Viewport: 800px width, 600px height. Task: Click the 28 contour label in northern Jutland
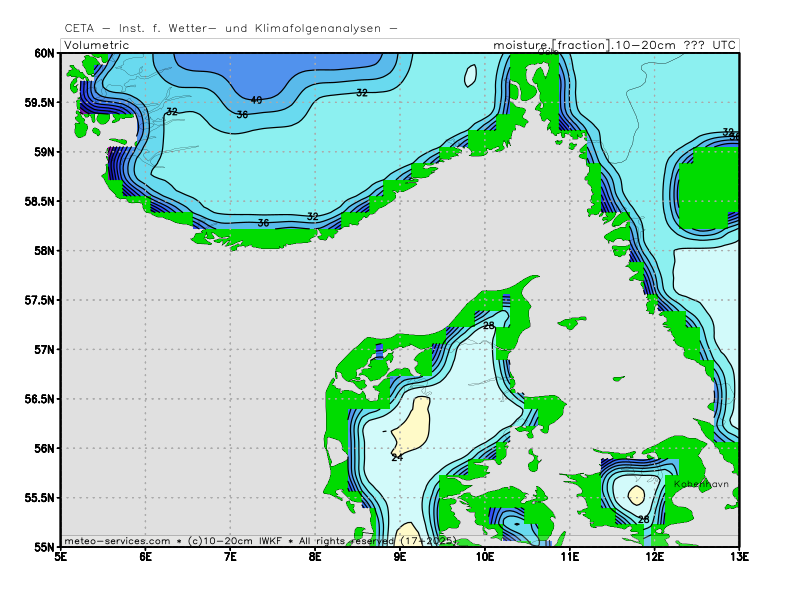coord(489,326)
